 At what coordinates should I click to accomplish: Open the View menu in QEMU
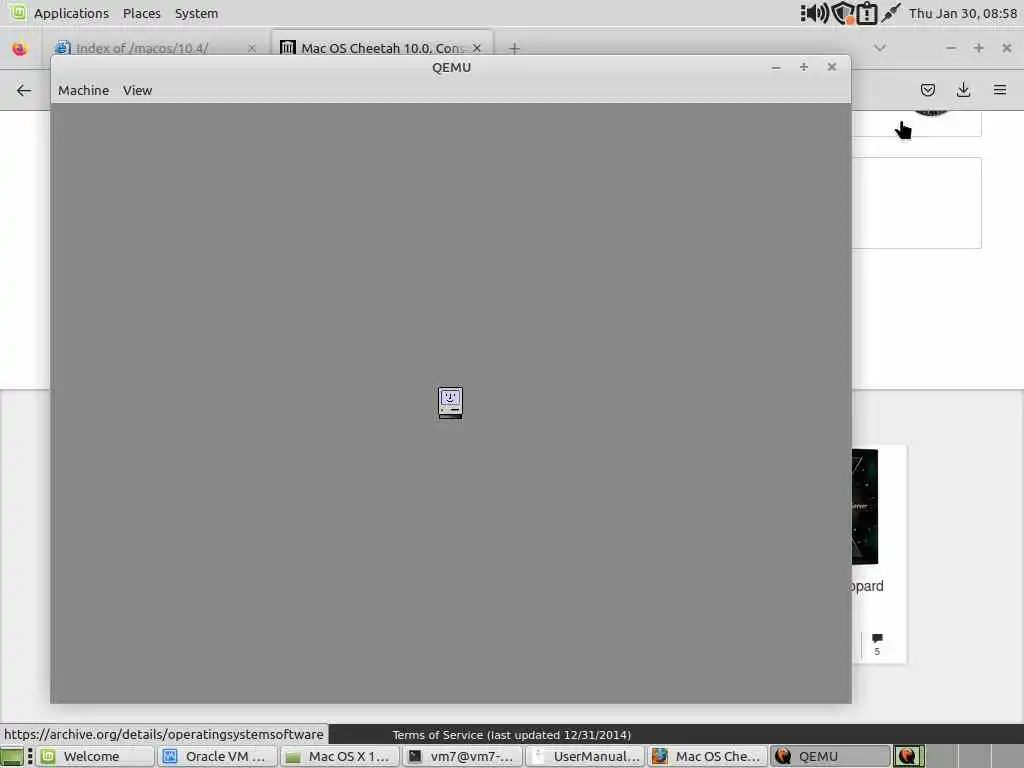[137, 90]
